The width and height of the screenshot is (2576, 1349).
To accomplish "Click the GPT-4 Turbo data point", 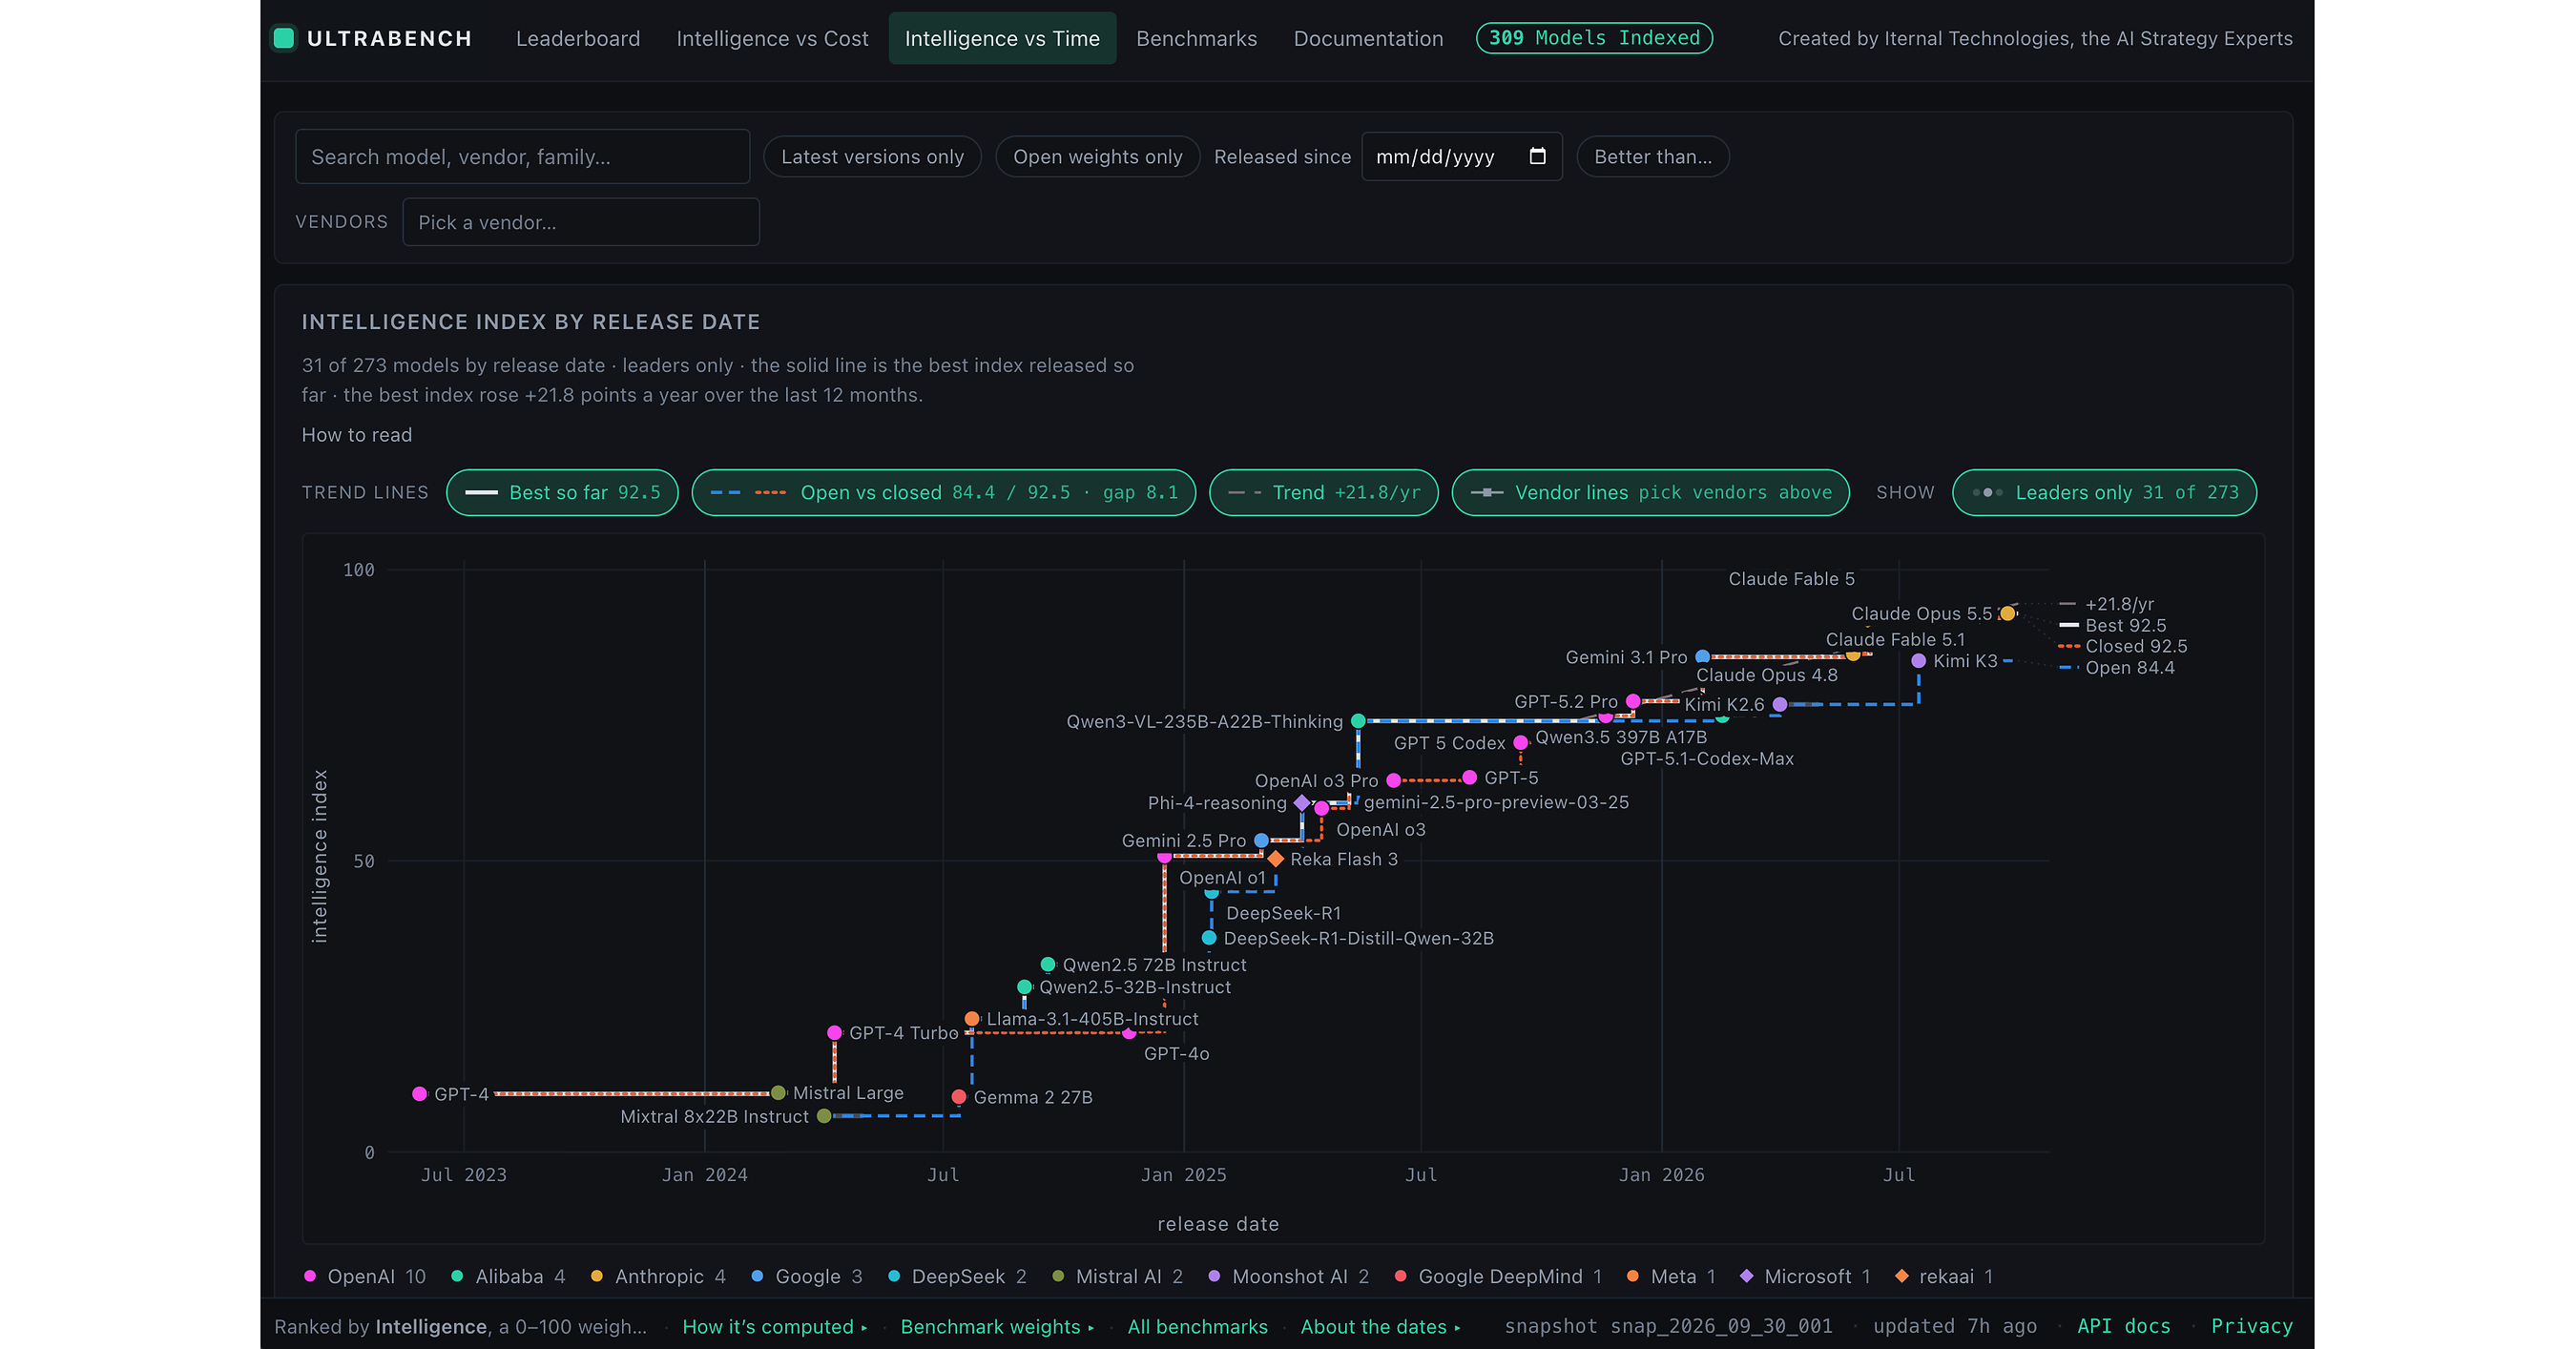I will (835, 1033).
